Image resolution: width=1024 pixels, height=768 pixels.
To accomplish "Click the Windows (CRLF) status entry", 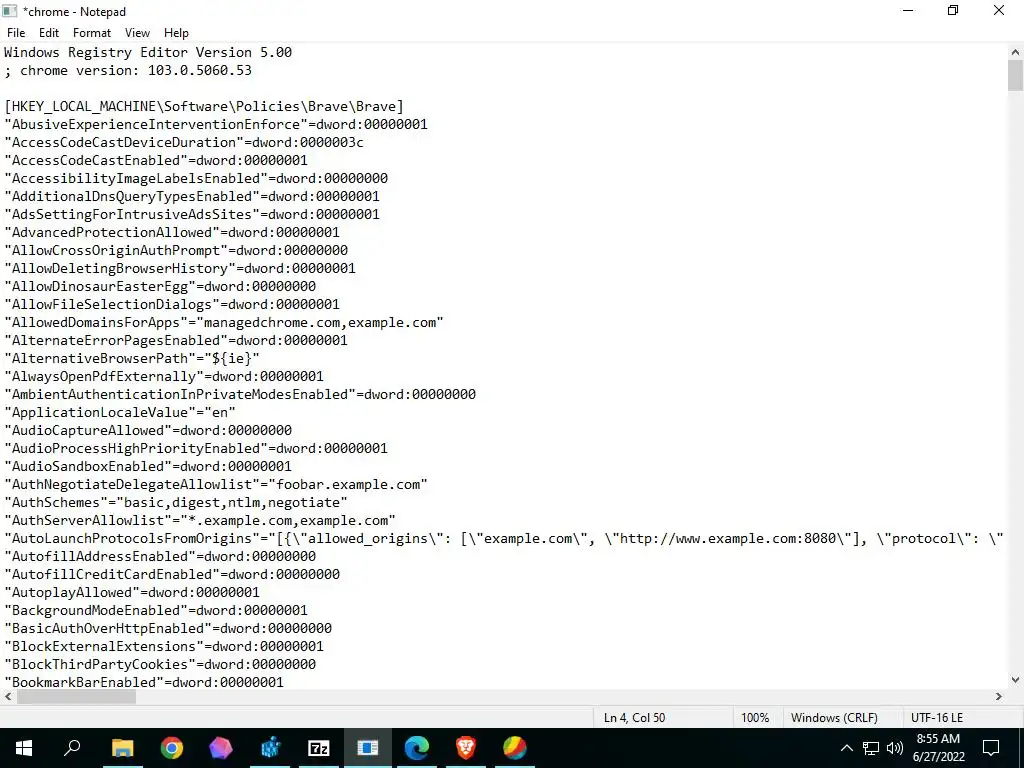I will pos(834,718).
